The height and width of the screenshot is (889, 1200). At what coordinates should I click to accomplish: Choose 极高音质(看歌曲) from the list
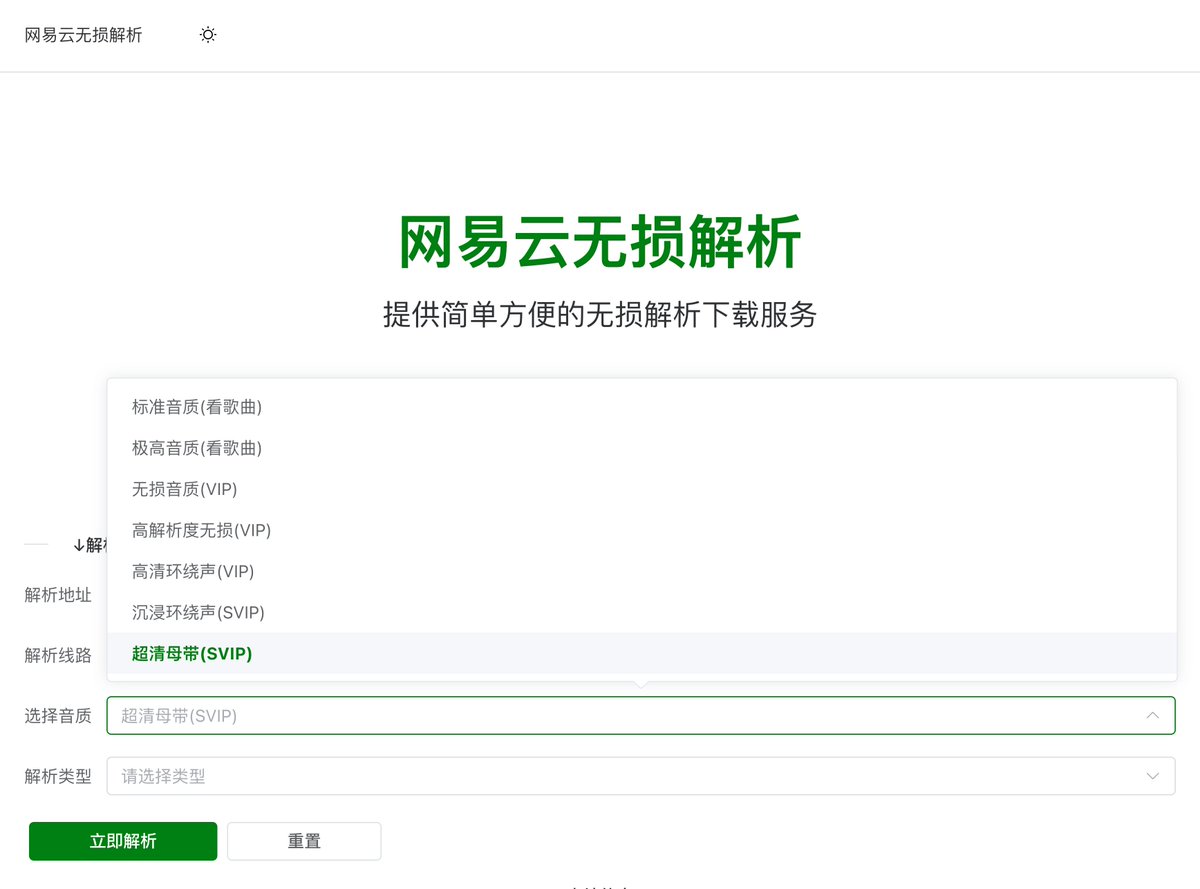641,448
